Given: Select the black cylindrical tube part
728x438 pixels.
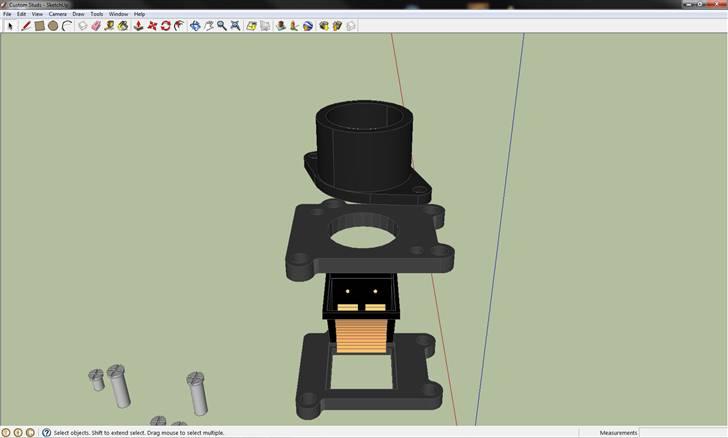Looking at the screenshot, I should point(365,145).
